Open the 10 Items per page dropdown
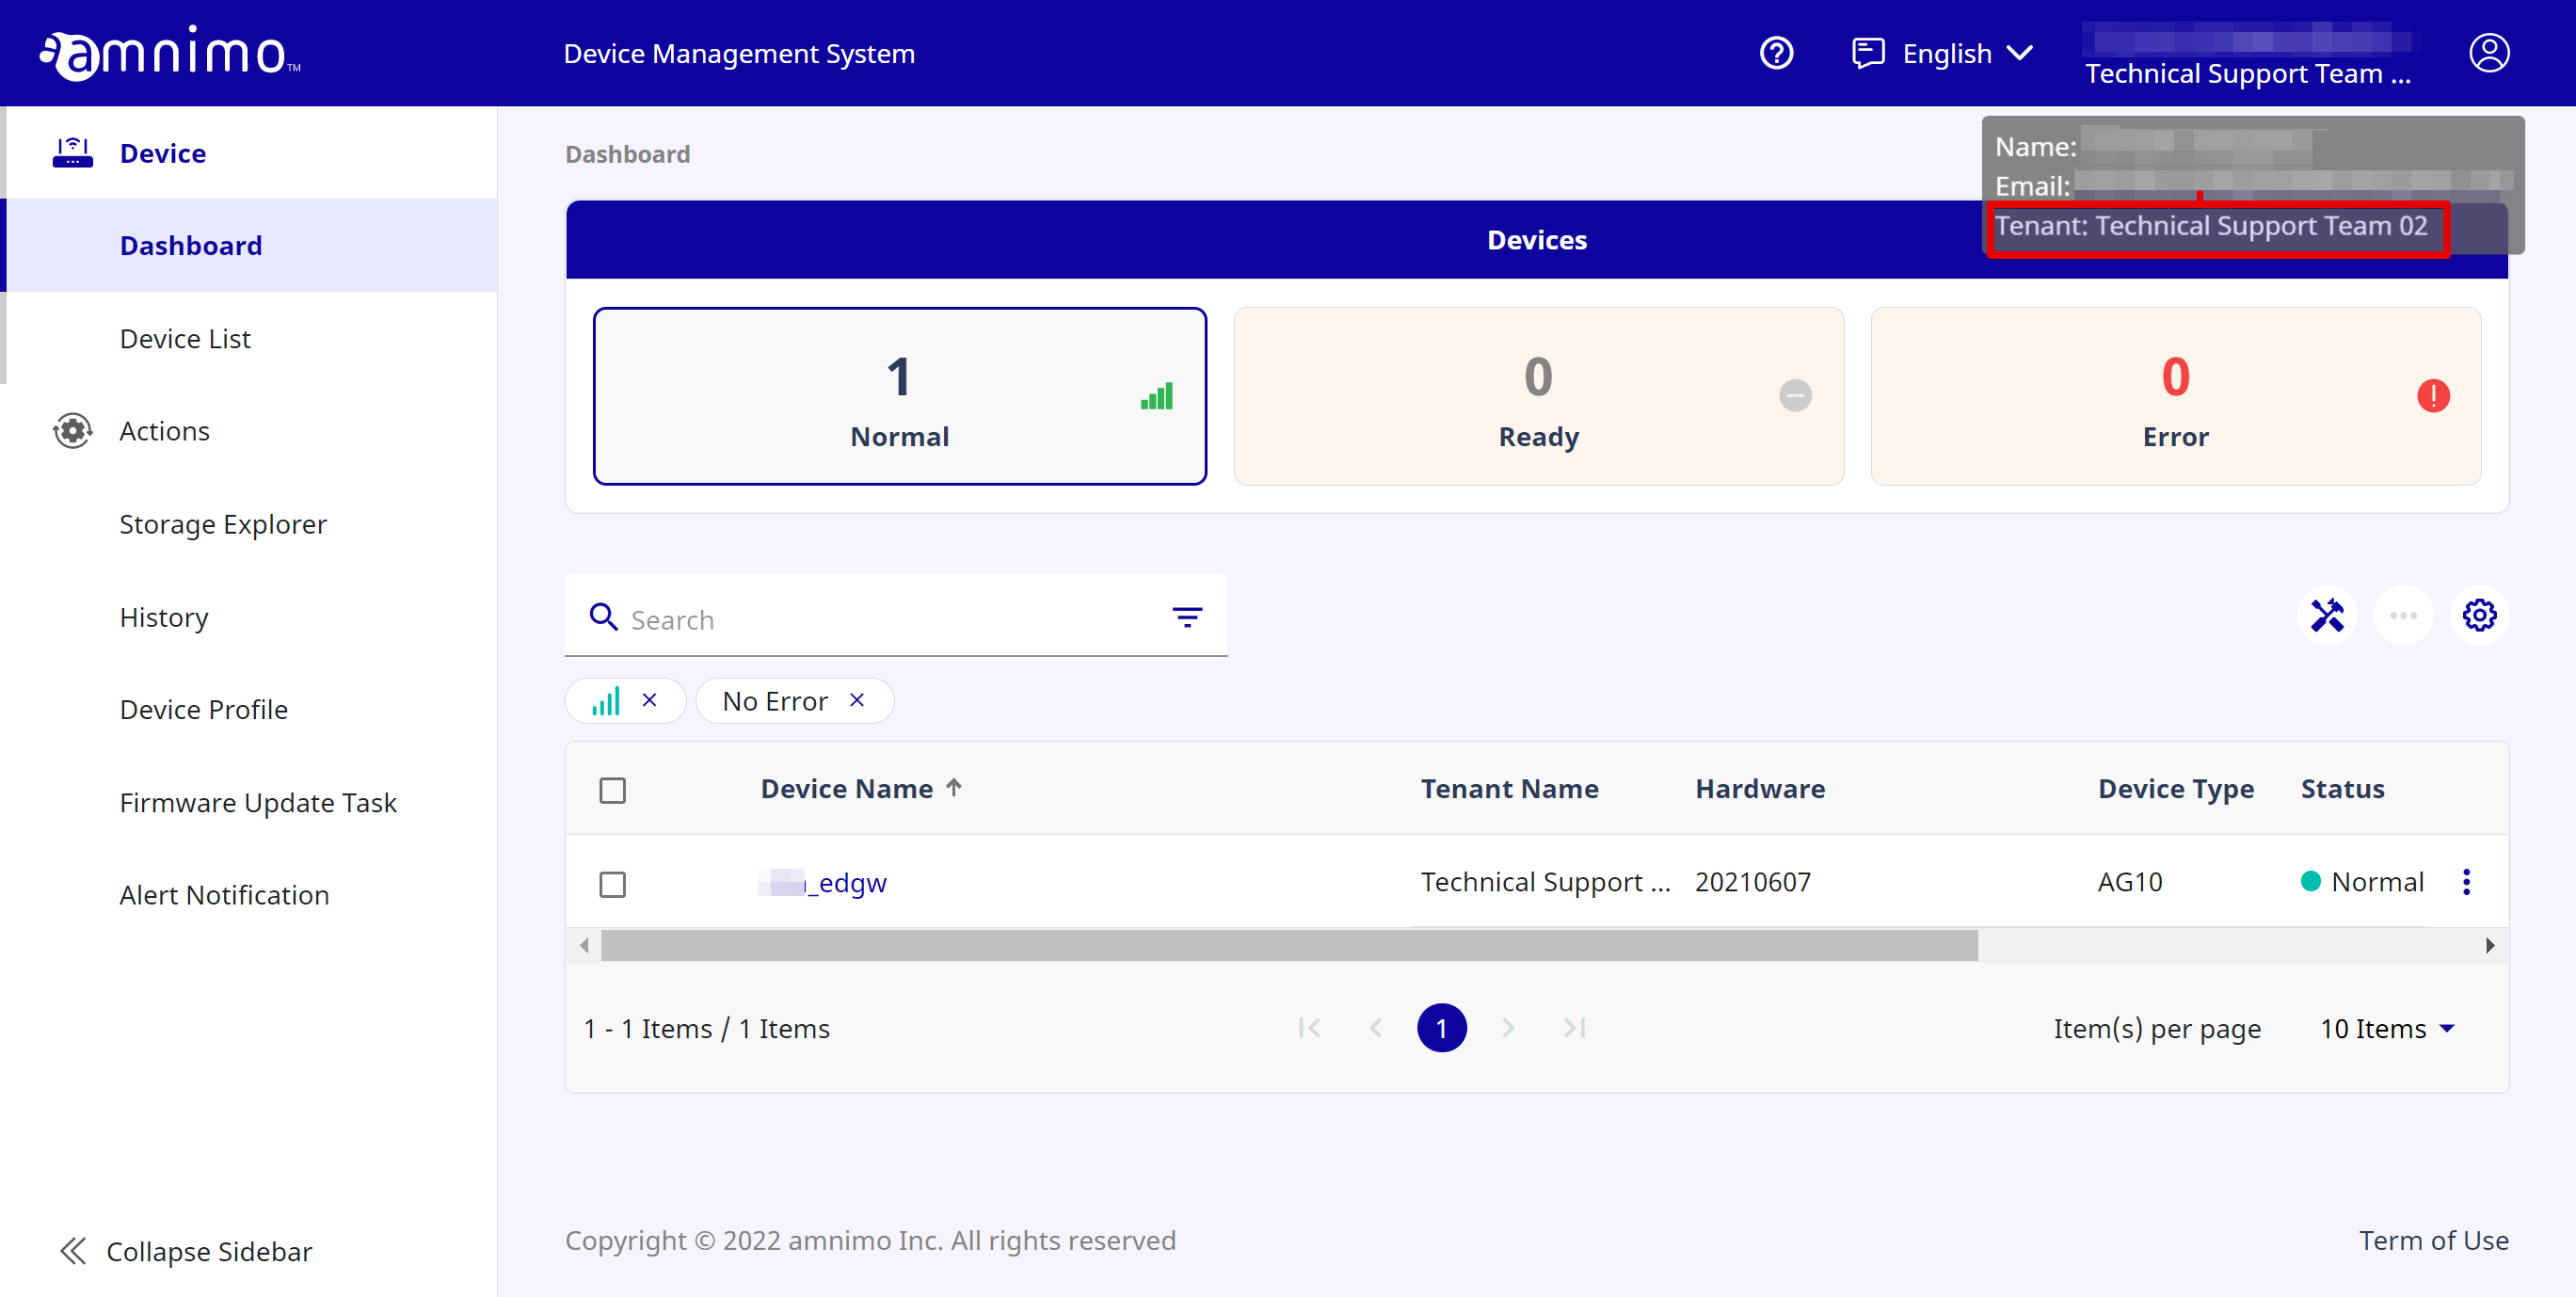Viewport: 2576px width, 1297px height. [x=2387, y=1028]
